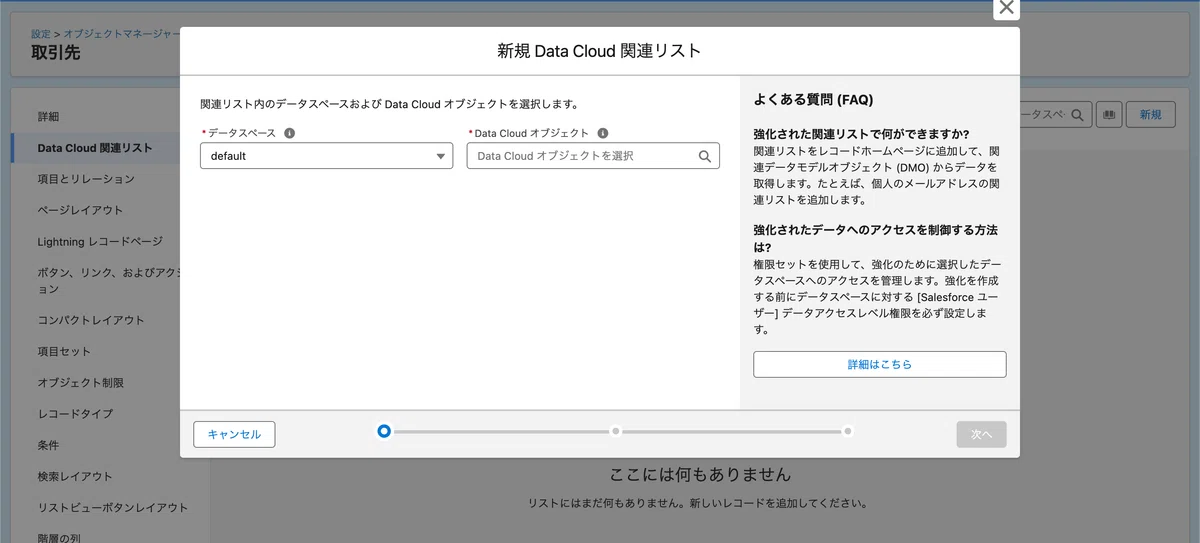This screenshot has width=1200, height=543.
Task: Open 項目セット in sidebar
Action: 64,351
